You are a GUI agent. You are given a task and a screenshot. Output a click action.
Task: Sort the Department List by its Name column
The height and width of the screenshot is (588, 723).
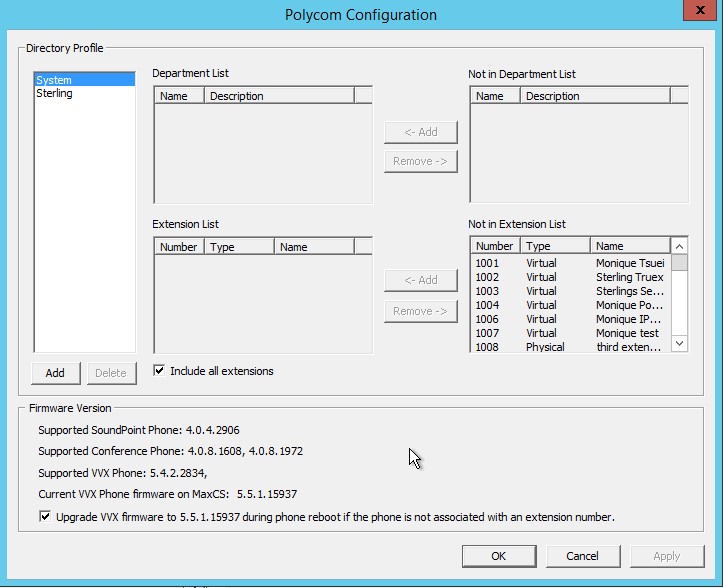(179, 95)
